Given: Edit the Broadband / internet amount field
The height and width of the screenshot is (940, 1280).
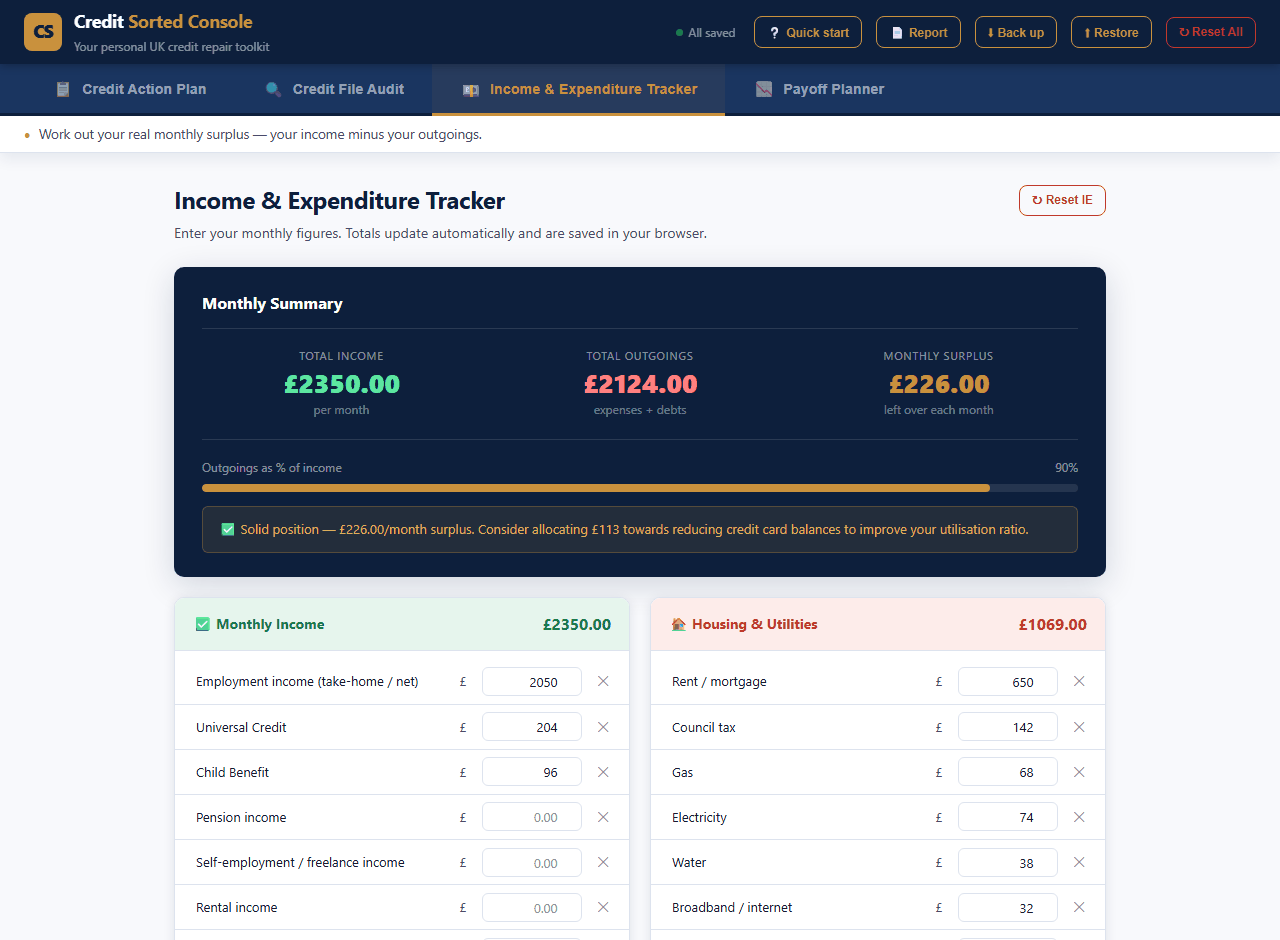Looking at the screenshot, I should 1008,907.
